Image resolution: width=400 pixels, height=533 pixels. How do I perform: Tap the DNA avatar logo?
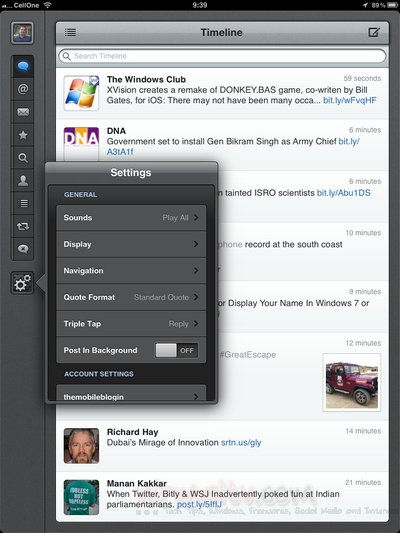pos(81,144)
